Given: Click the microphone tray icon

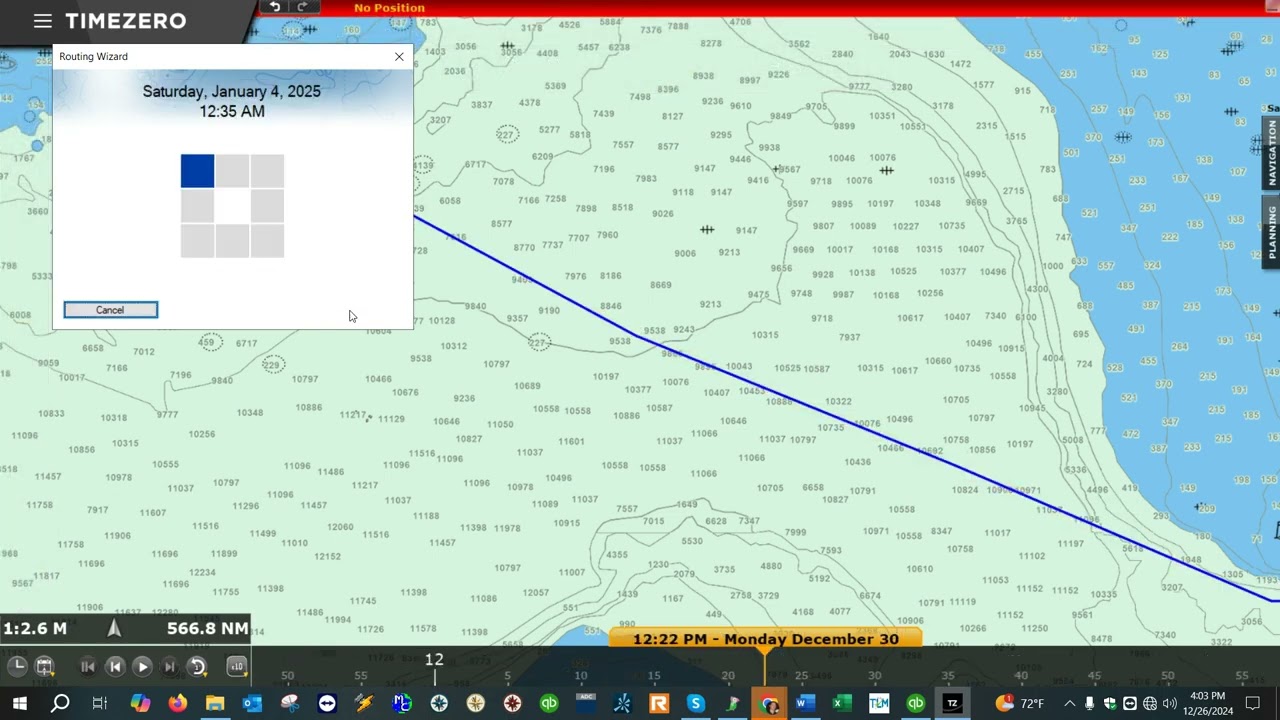Looking at the screenshot, I should click(x=1090, y=704).
